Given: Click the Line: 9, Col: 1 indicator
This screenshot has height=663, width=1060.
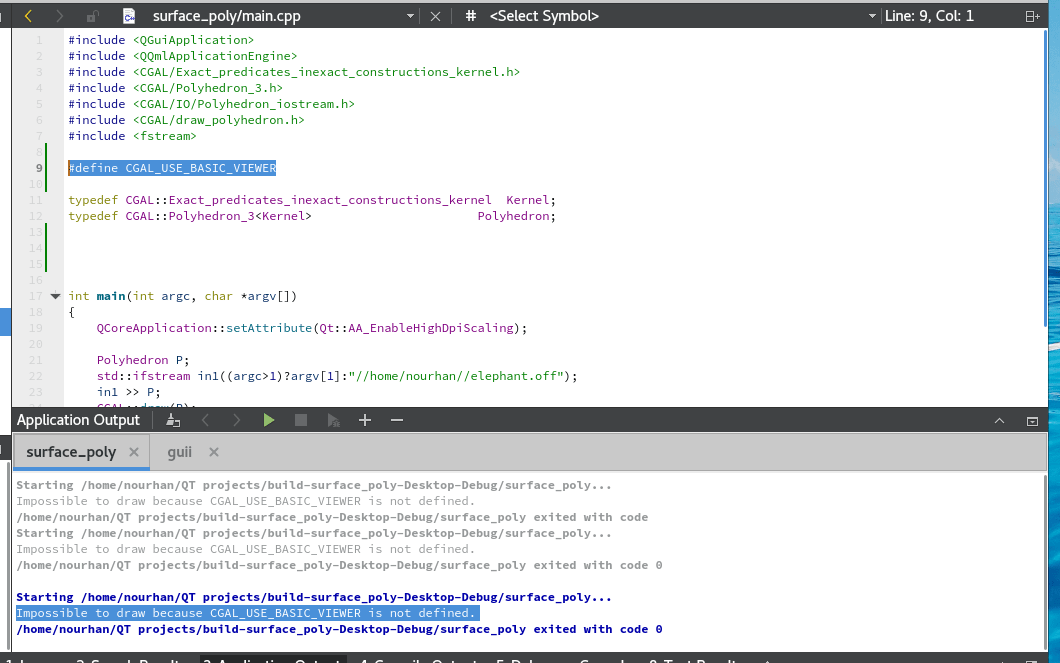Looking at the screenshot, I should pos(930,16).
